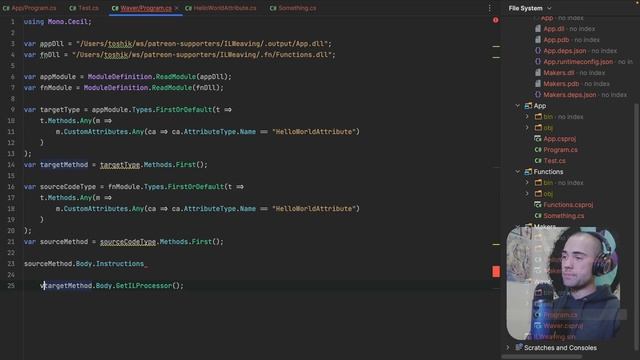Collapse the App project node
The width and height of the screenshot is (640, 360).
click(x=518, y=106)
